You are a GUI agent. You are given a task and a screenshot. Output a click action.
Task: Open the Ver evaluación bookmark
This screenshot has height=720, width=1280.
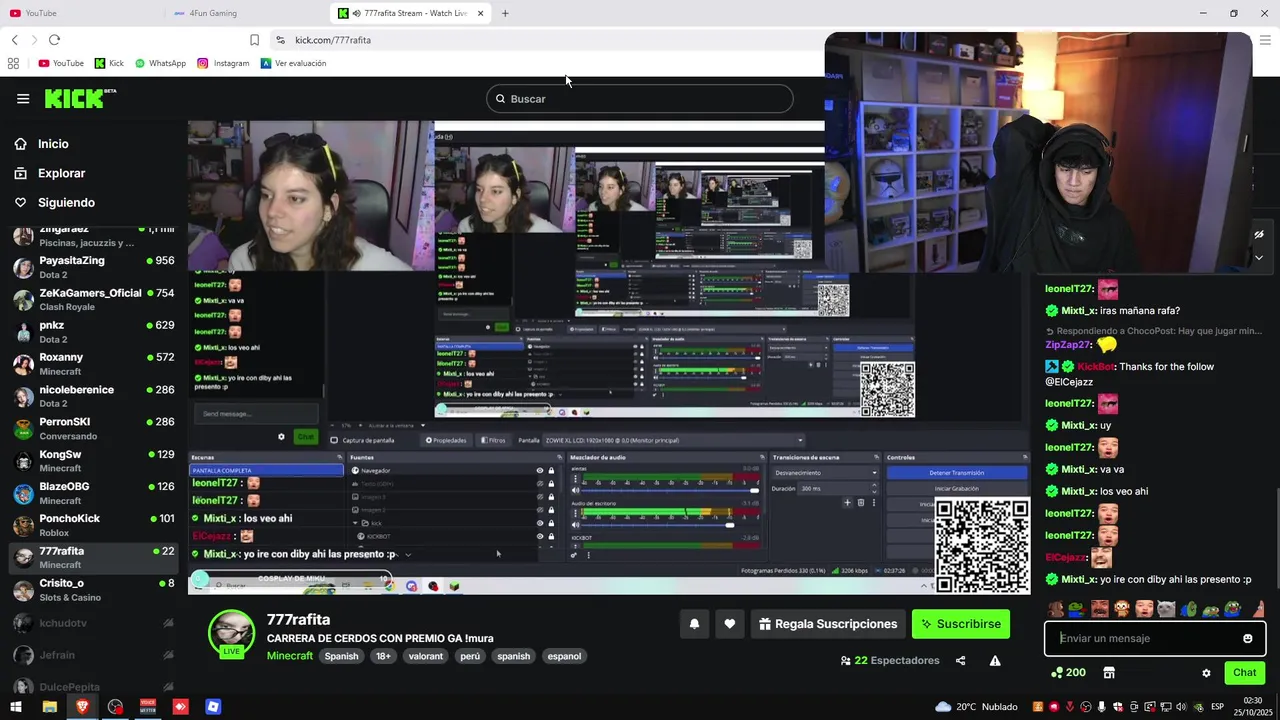pyautogui.click(x=293, y=63)
